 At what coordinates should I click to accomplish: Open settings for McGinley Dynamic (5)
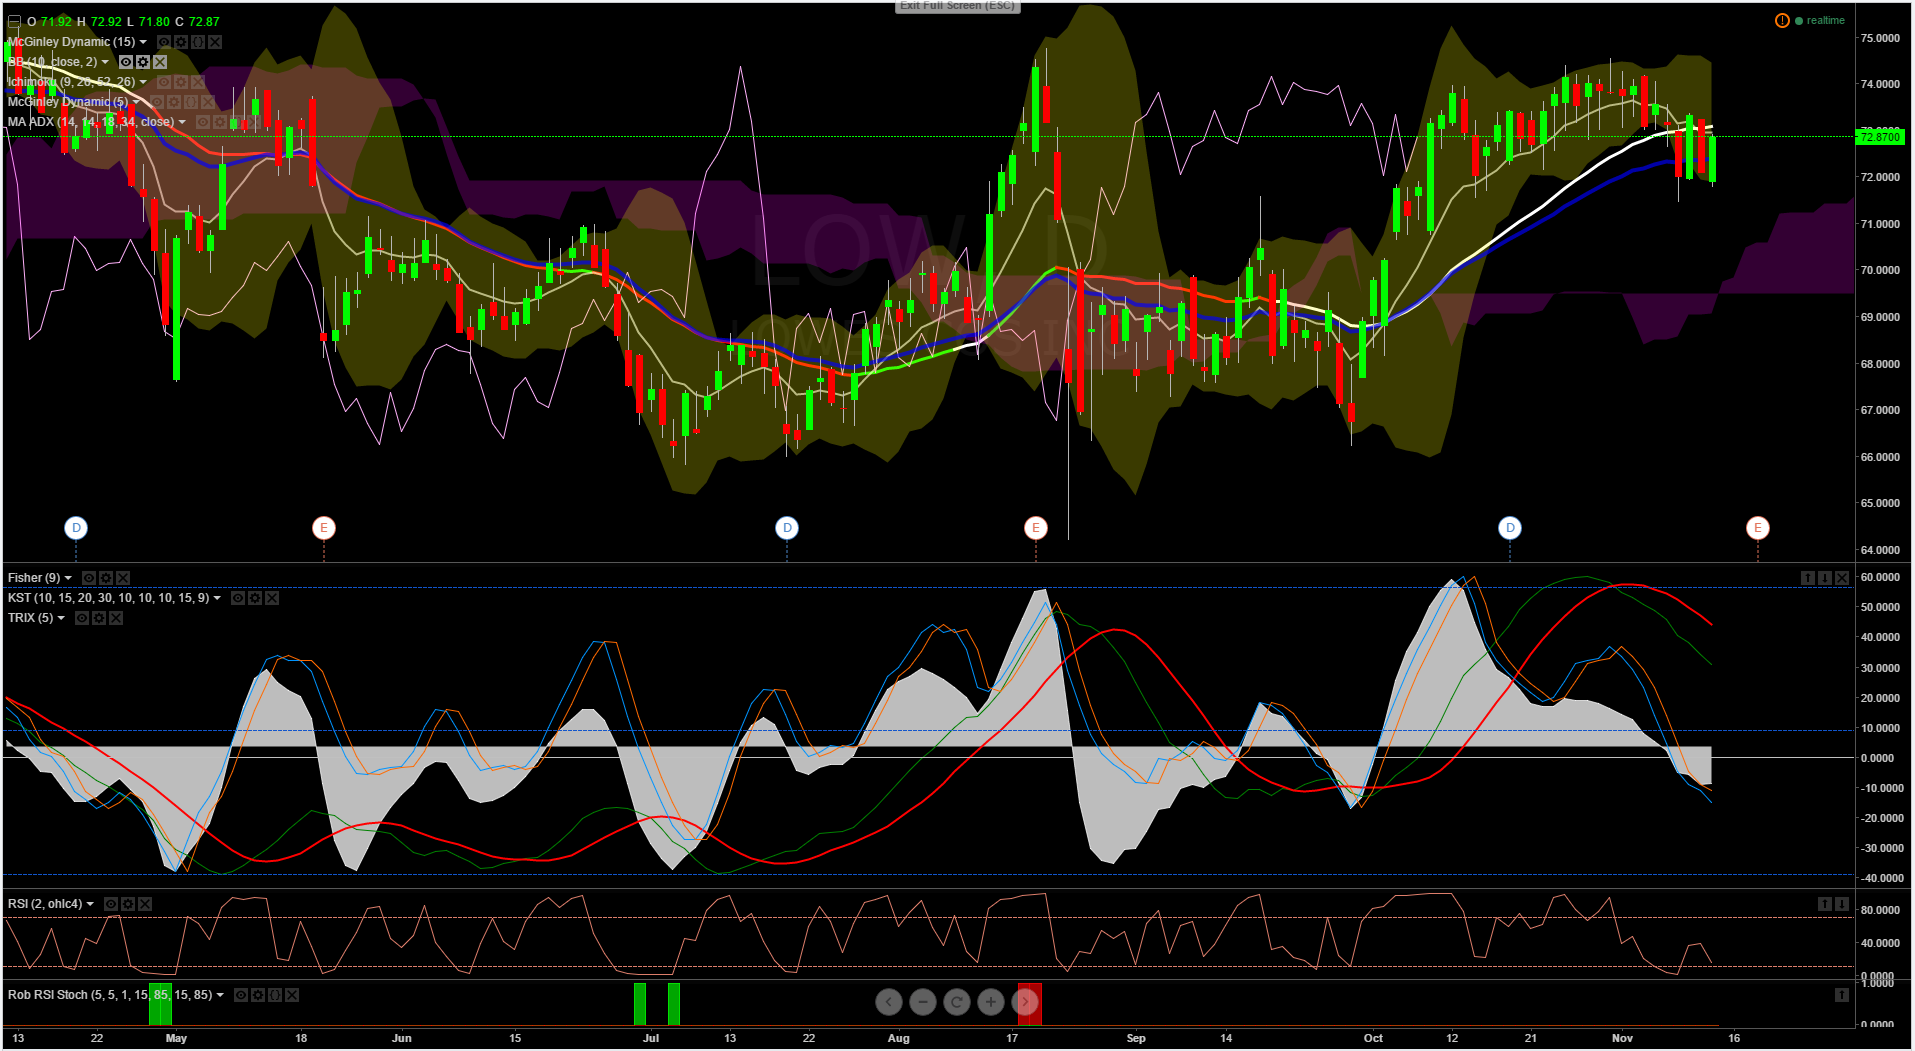(174, 102)
